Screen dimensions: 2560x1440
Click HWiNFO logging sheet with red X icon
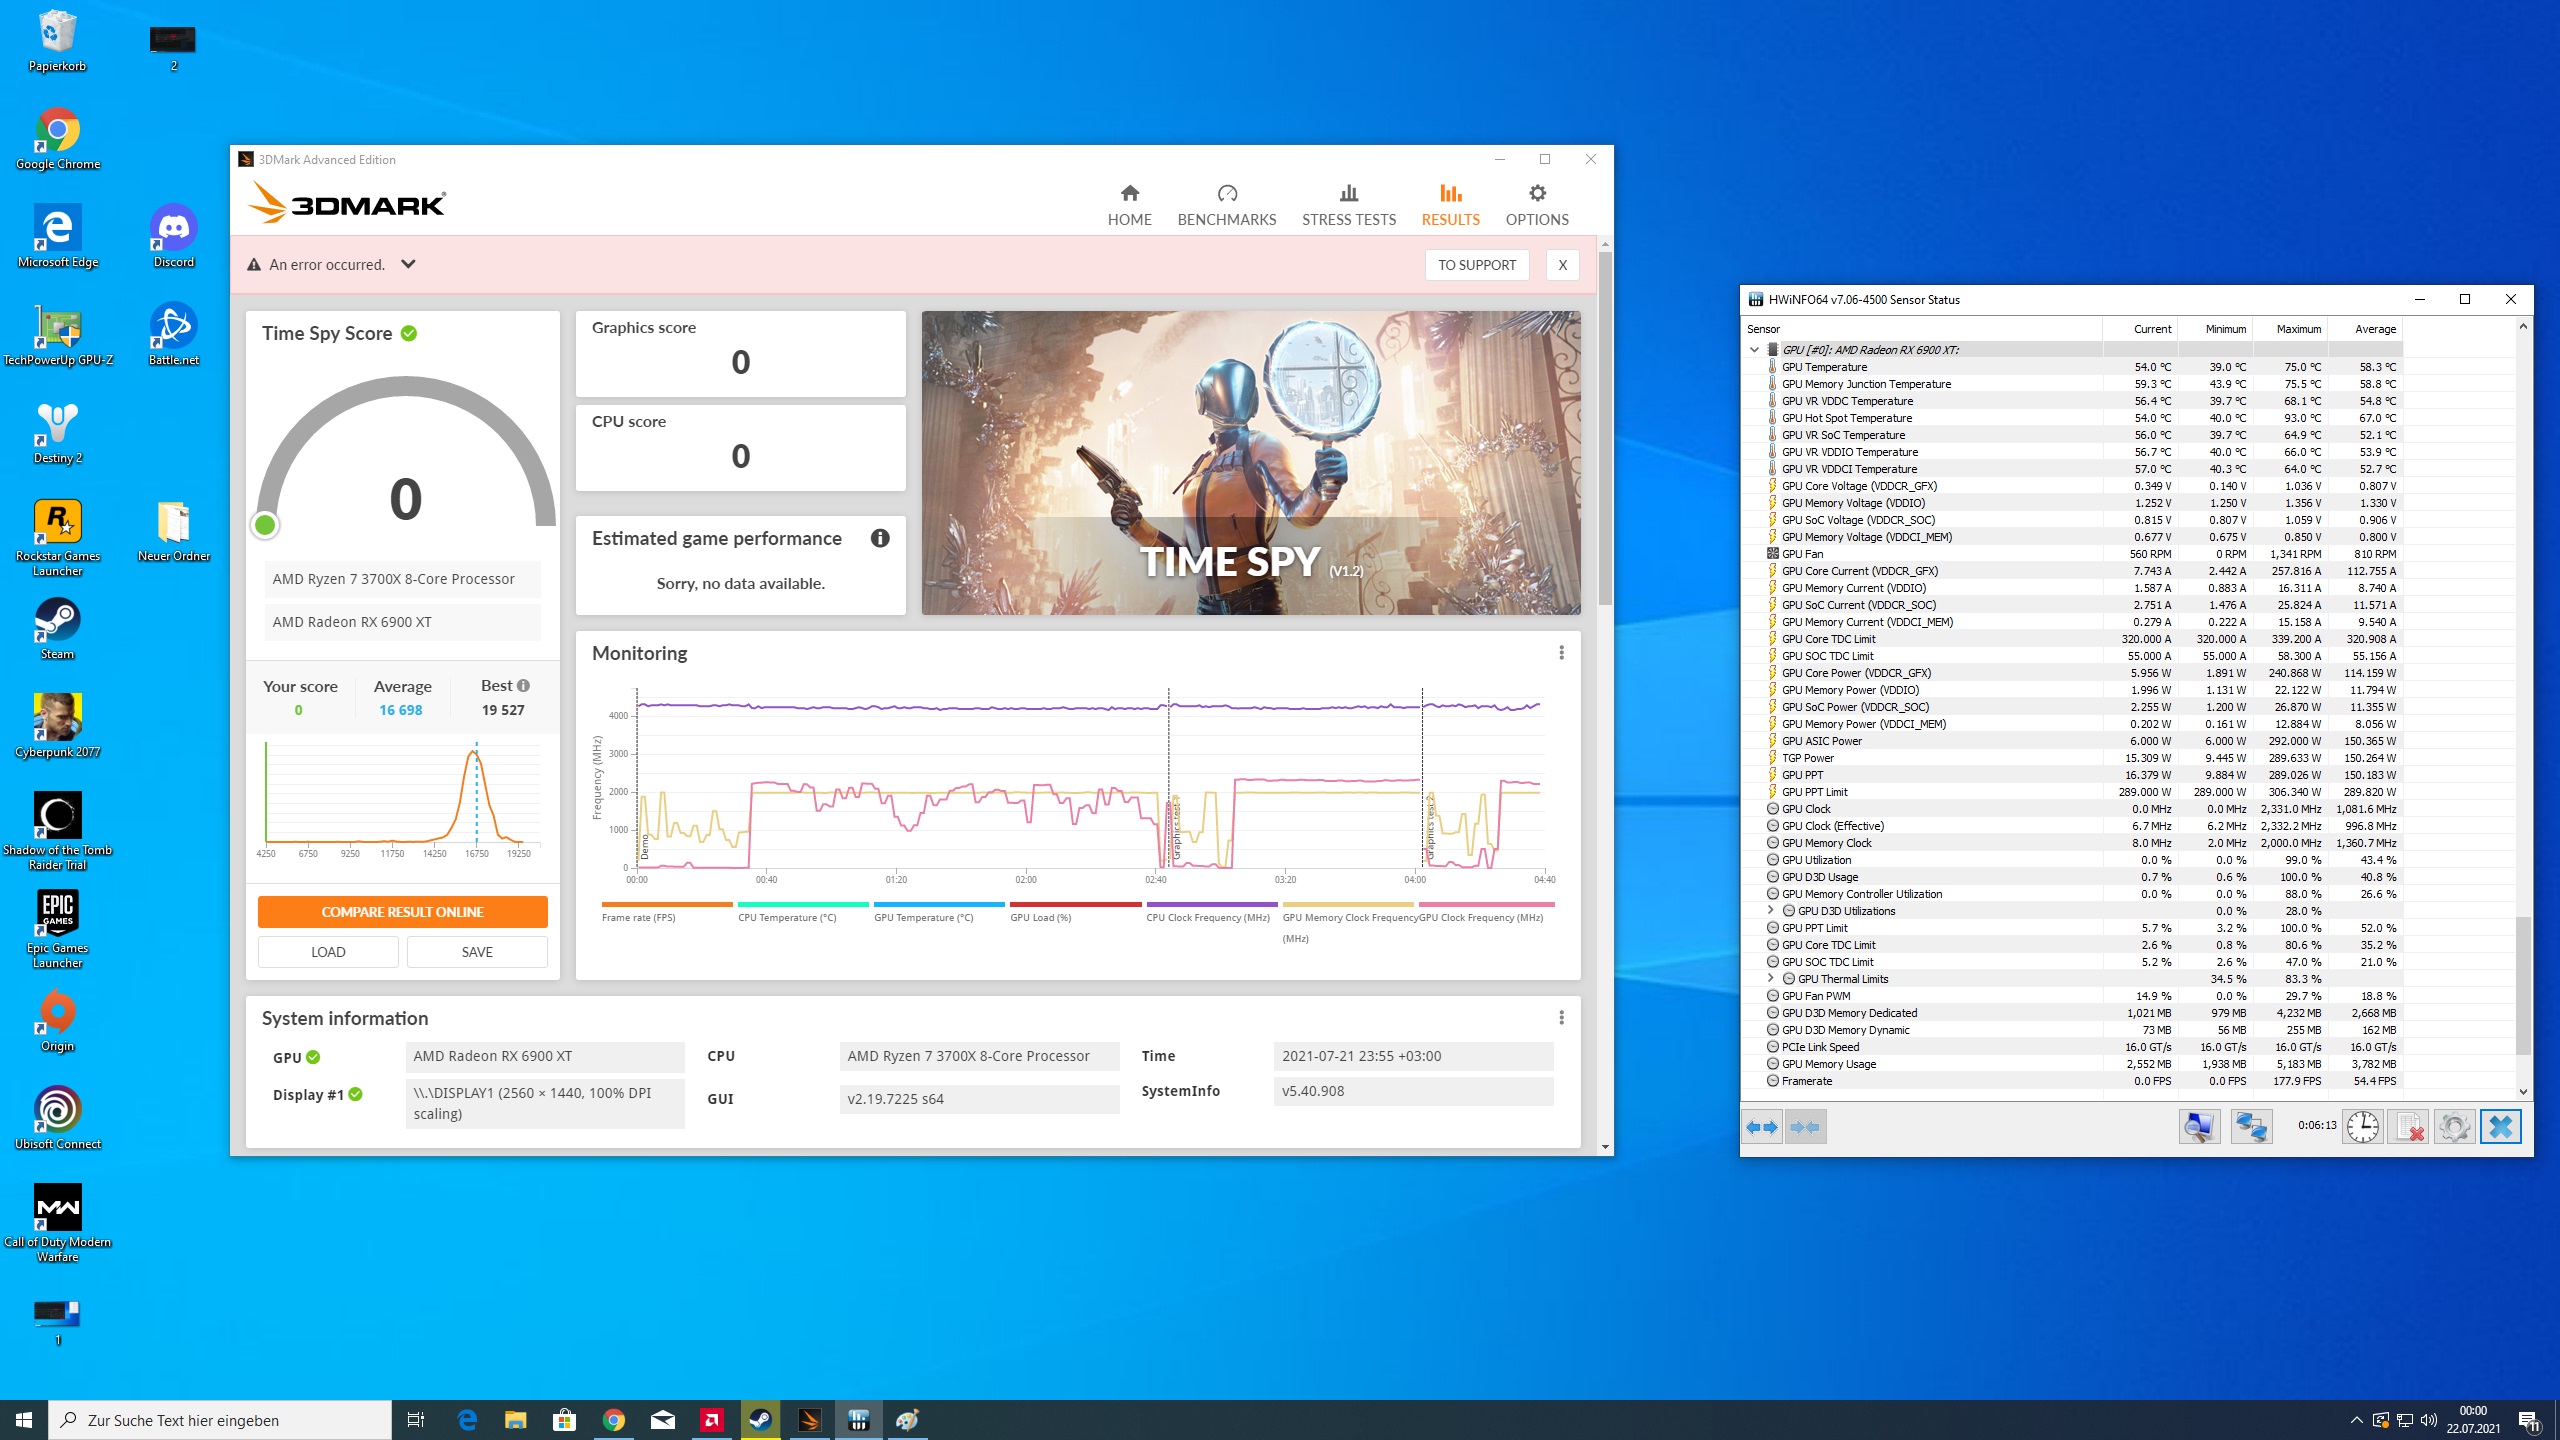tap(2408, 1127)
